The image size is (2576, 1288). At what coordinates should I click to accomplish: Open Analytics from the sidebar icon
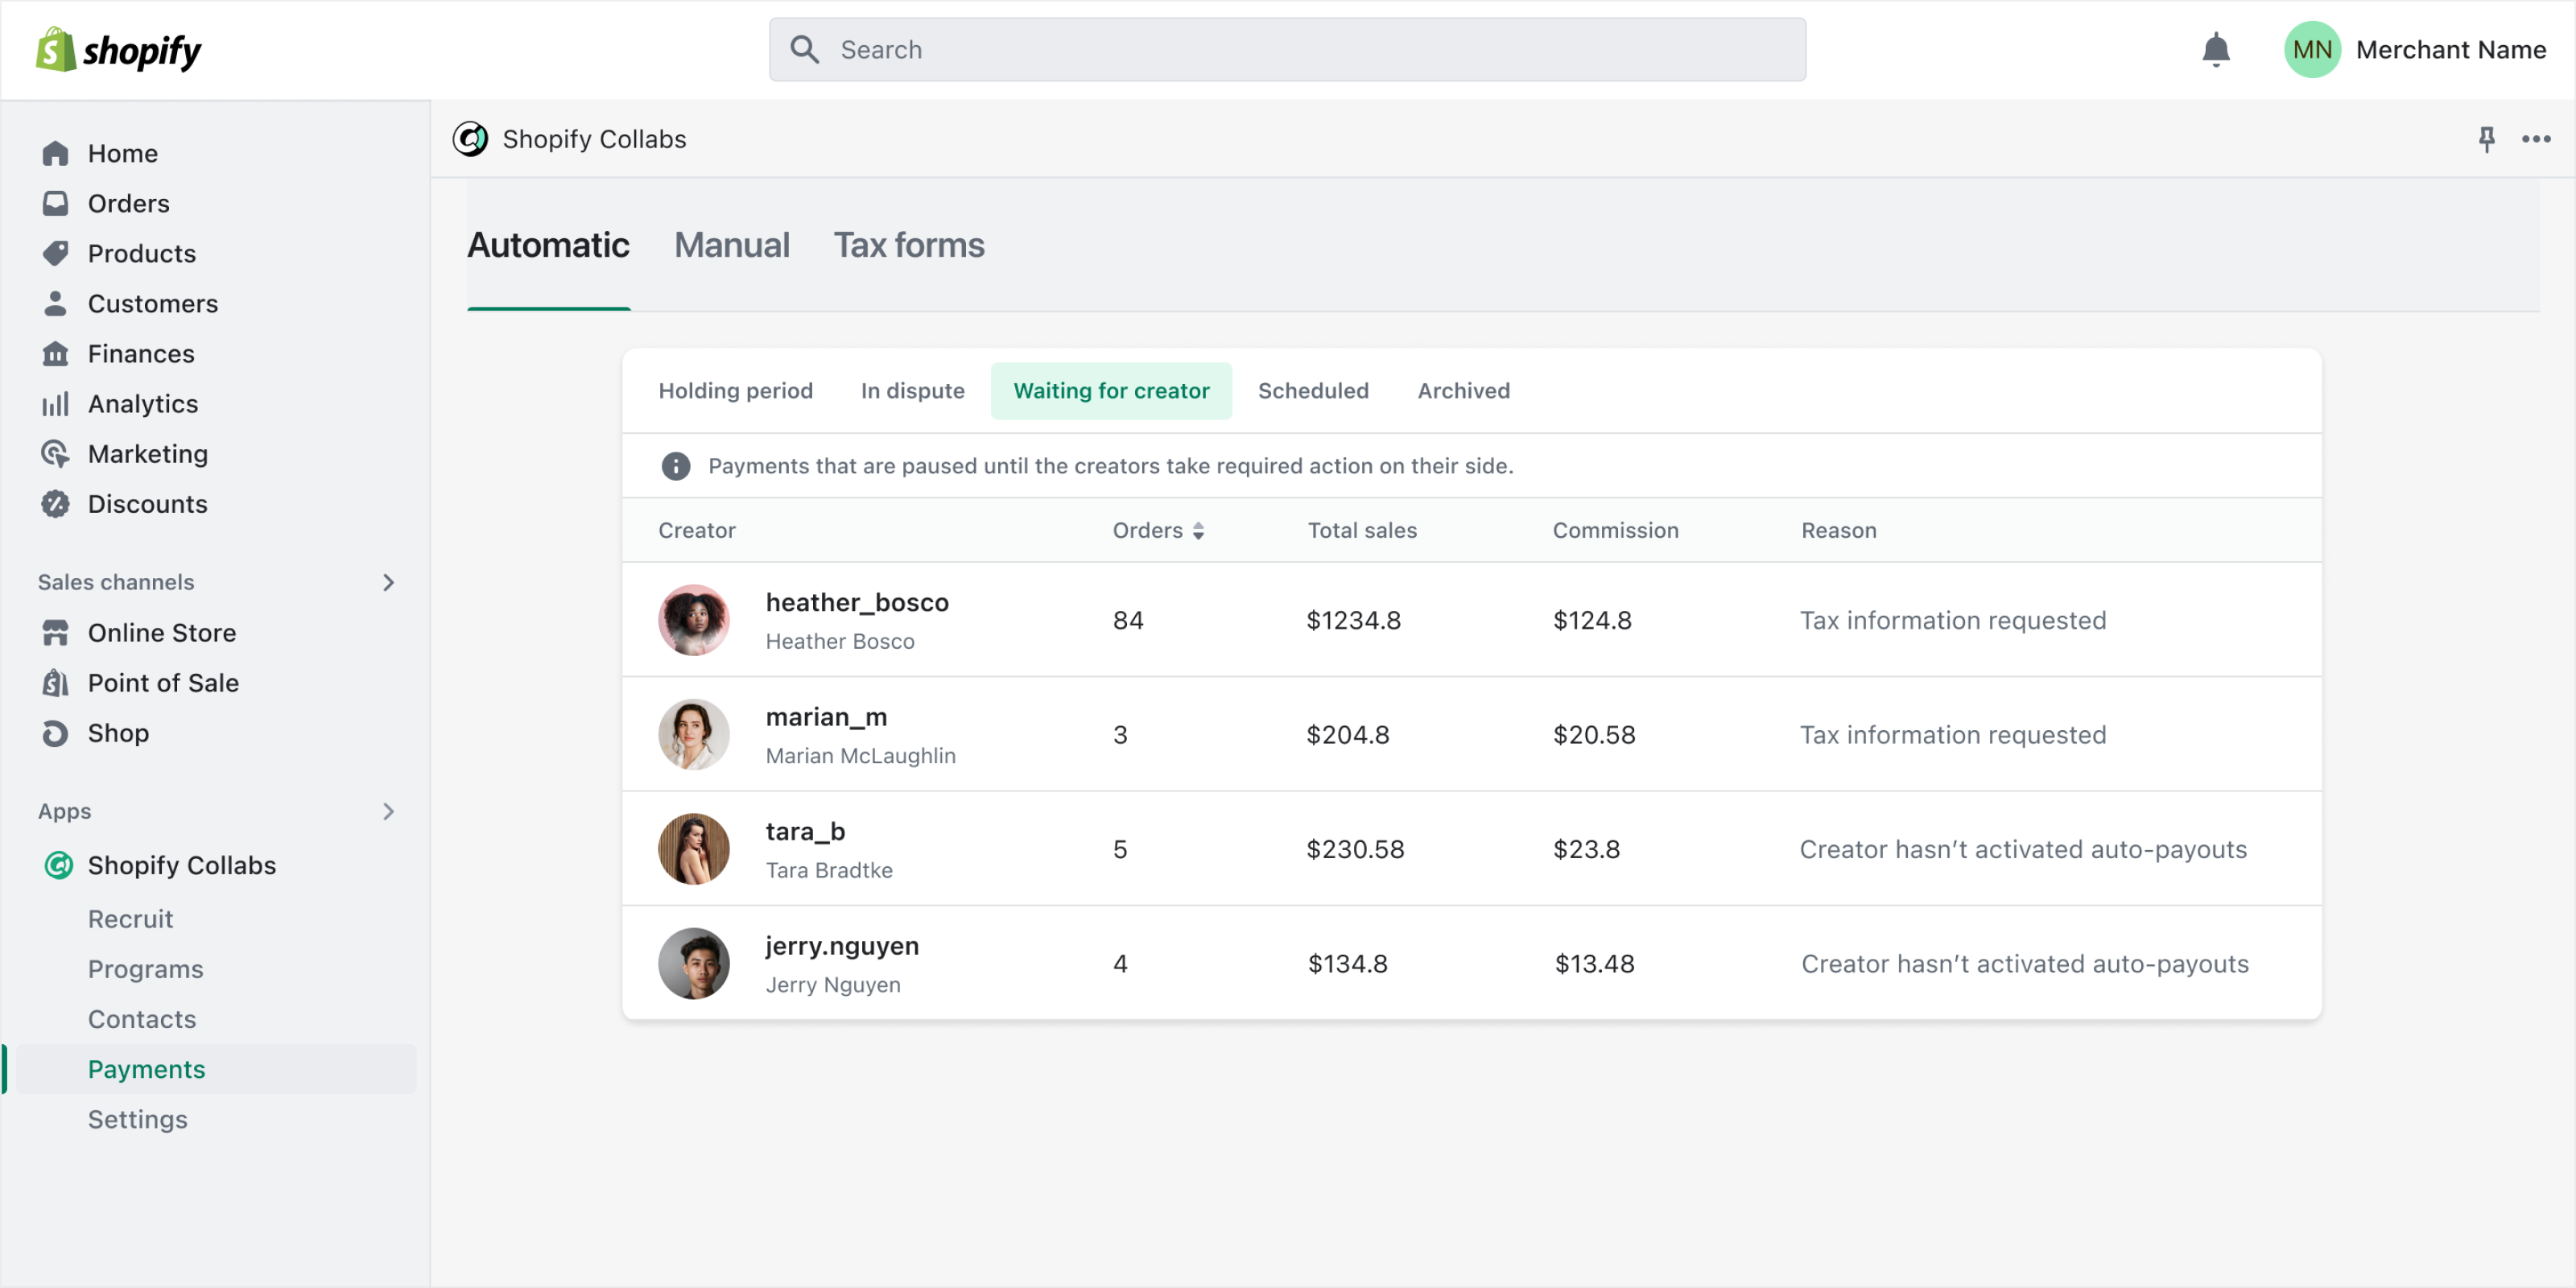click(x=55, y=404)
